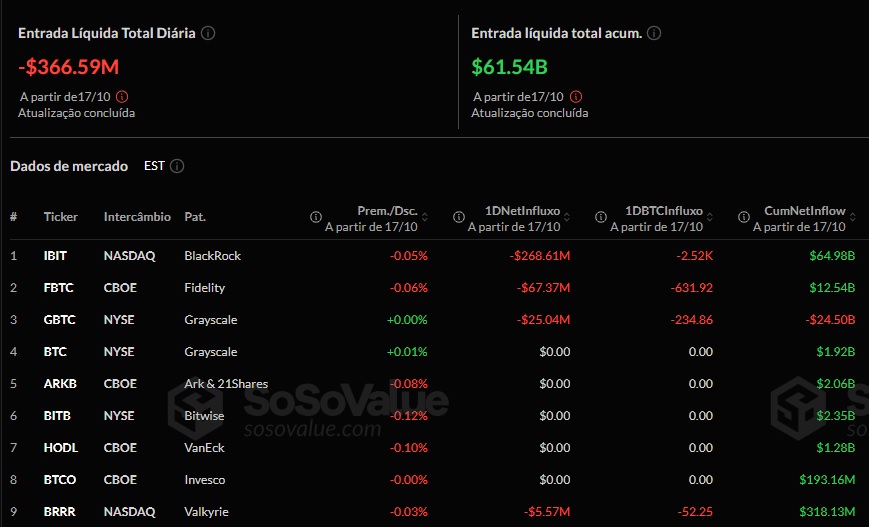Select the Ticker column header
The width and height of the screenshot is (869, 527).
pyautogui.click(x=60, y=217)
